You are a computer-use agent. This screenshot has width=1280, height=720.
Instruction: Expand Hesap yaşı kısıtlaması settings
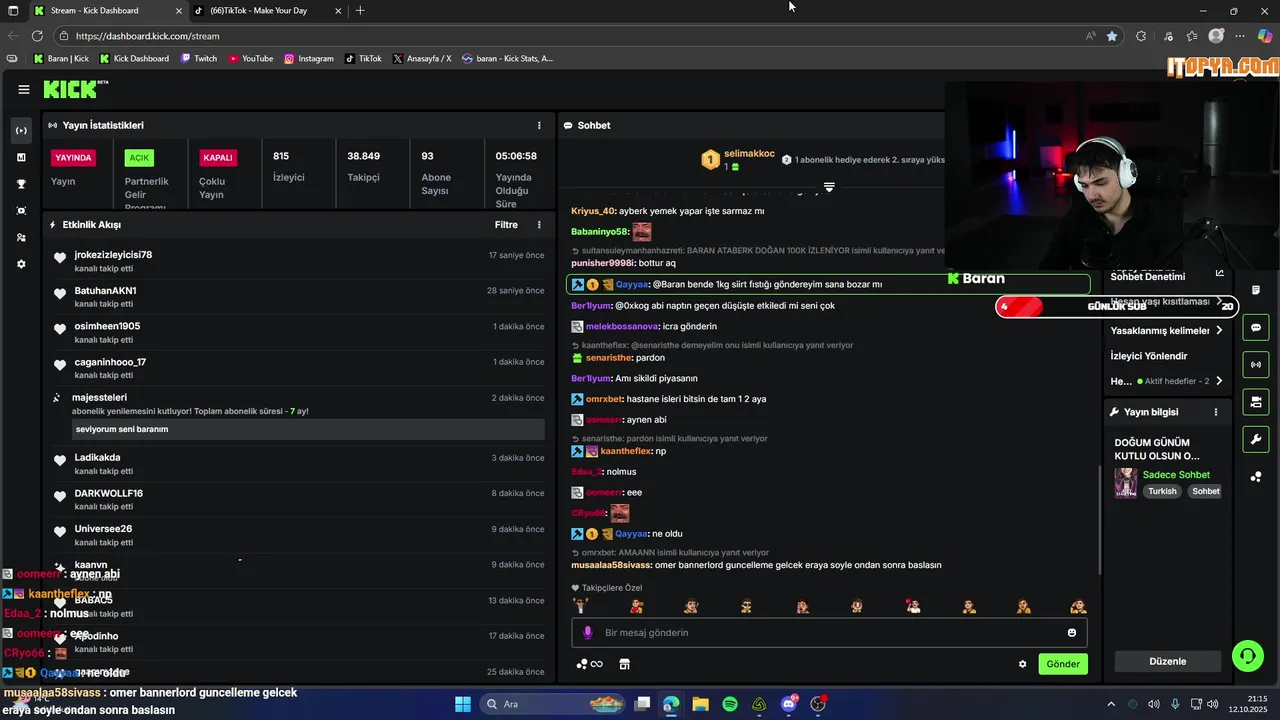point(1166,302)
